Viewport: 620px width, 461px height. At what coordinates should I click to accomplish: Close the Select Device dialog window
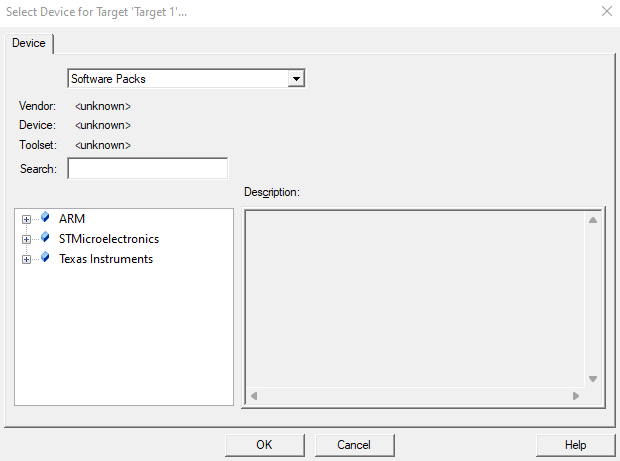coord(606,11)
